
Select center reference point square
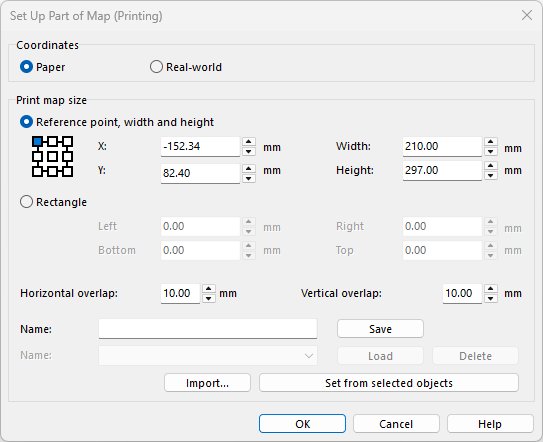pos(52,157)
